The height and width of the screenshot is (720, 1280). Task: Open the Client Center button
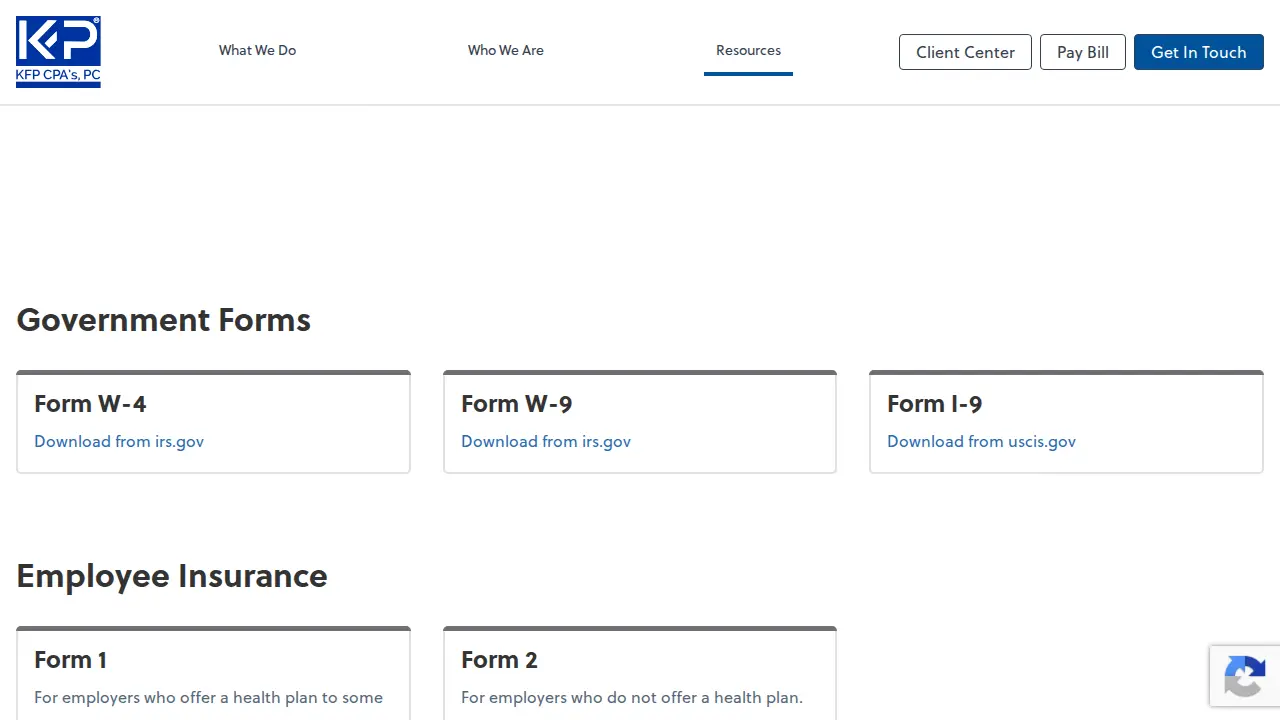point(965,52)
